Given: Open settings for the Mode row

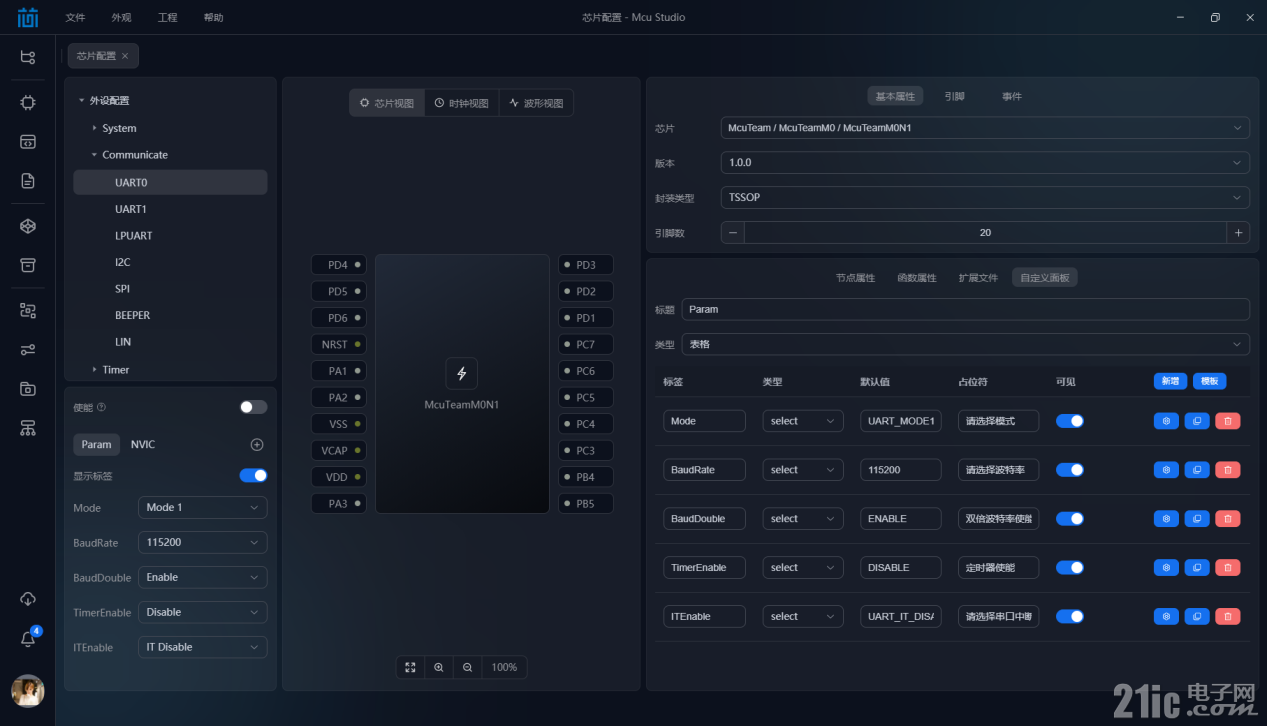Looking at the screenshot, I should point(1166,421).
